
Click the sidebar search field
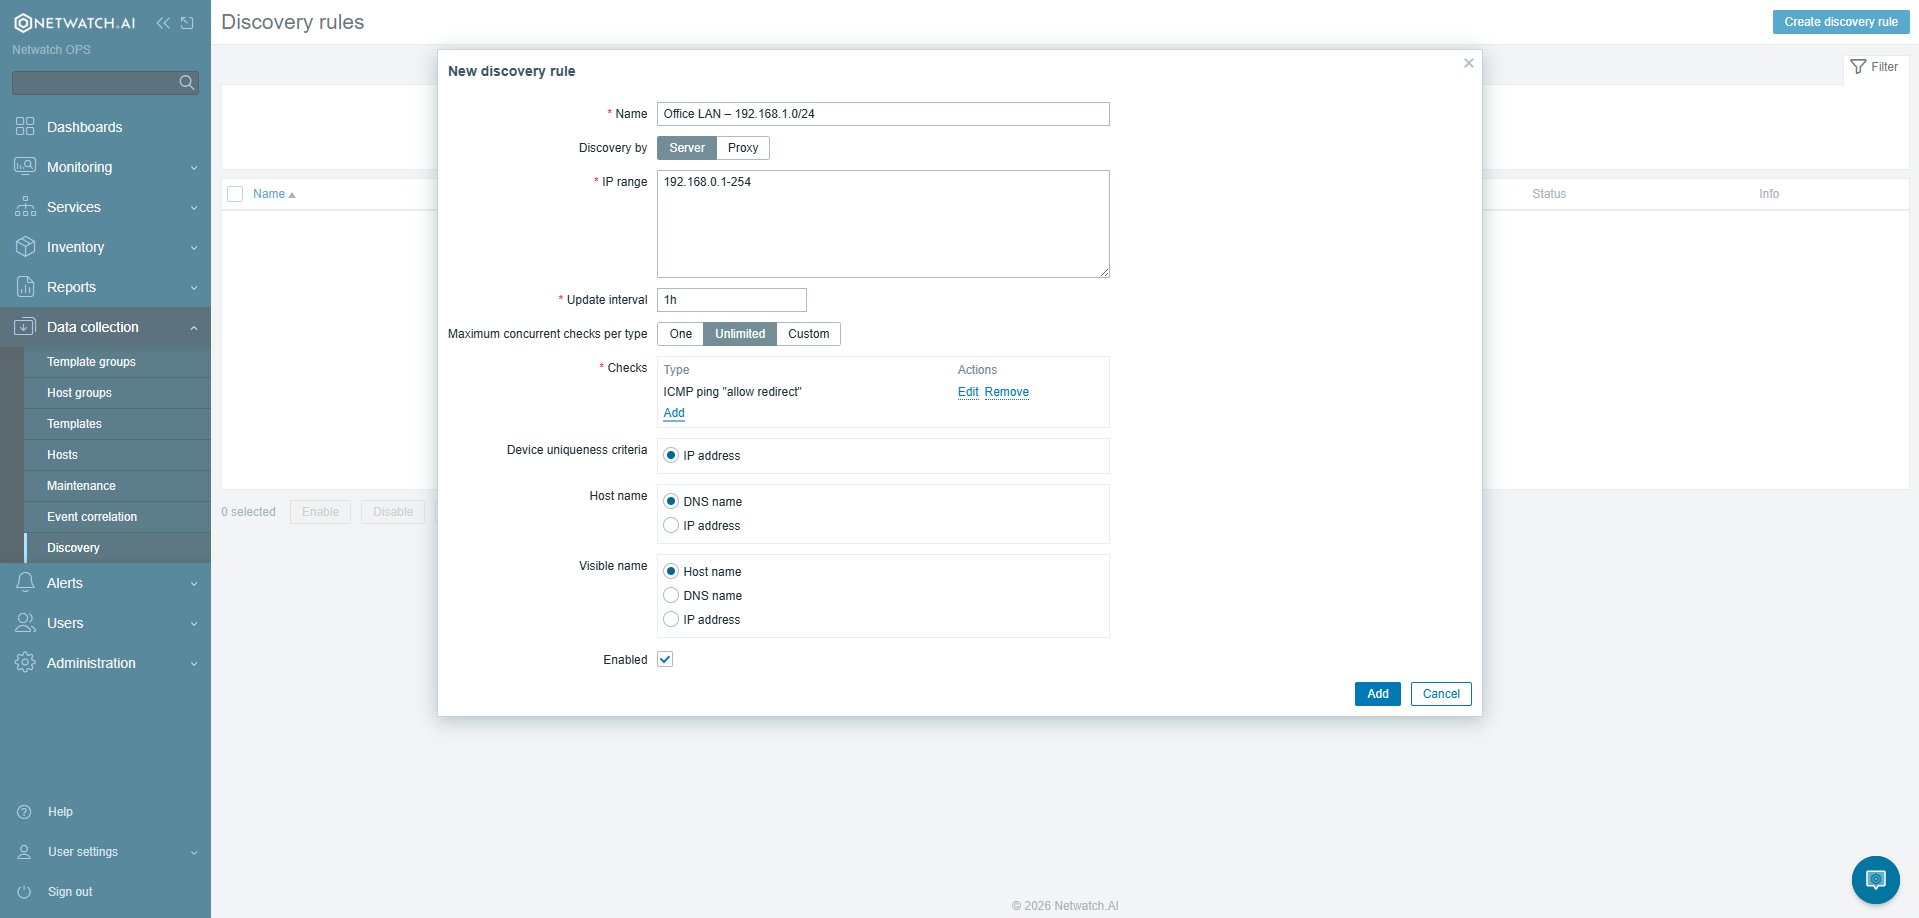click(x=105, y=83)
